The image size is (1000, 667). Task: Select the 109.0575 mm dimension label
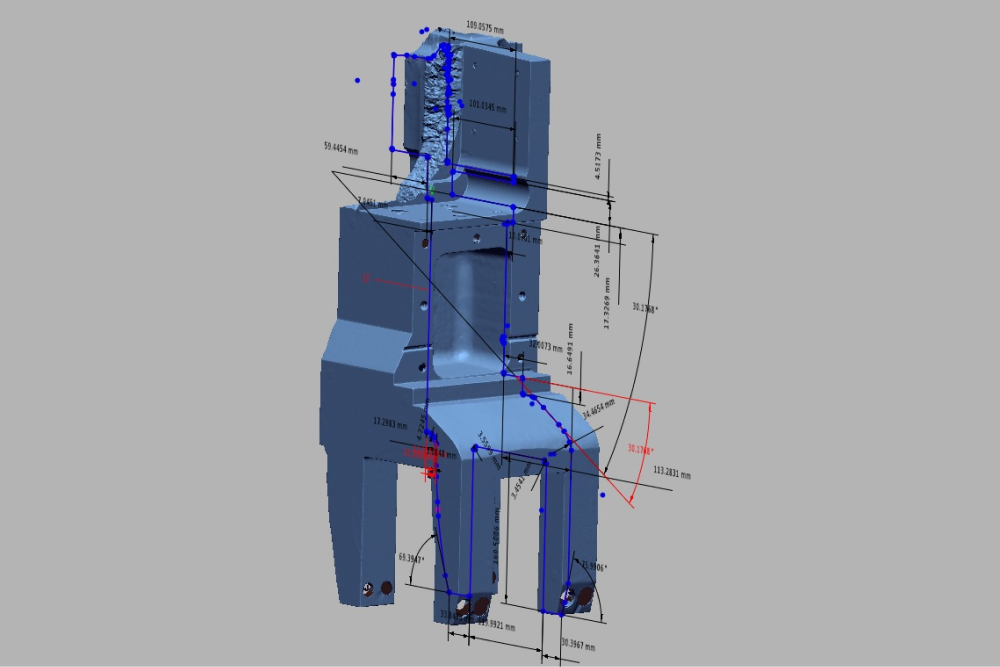click(x=485, y=27)
